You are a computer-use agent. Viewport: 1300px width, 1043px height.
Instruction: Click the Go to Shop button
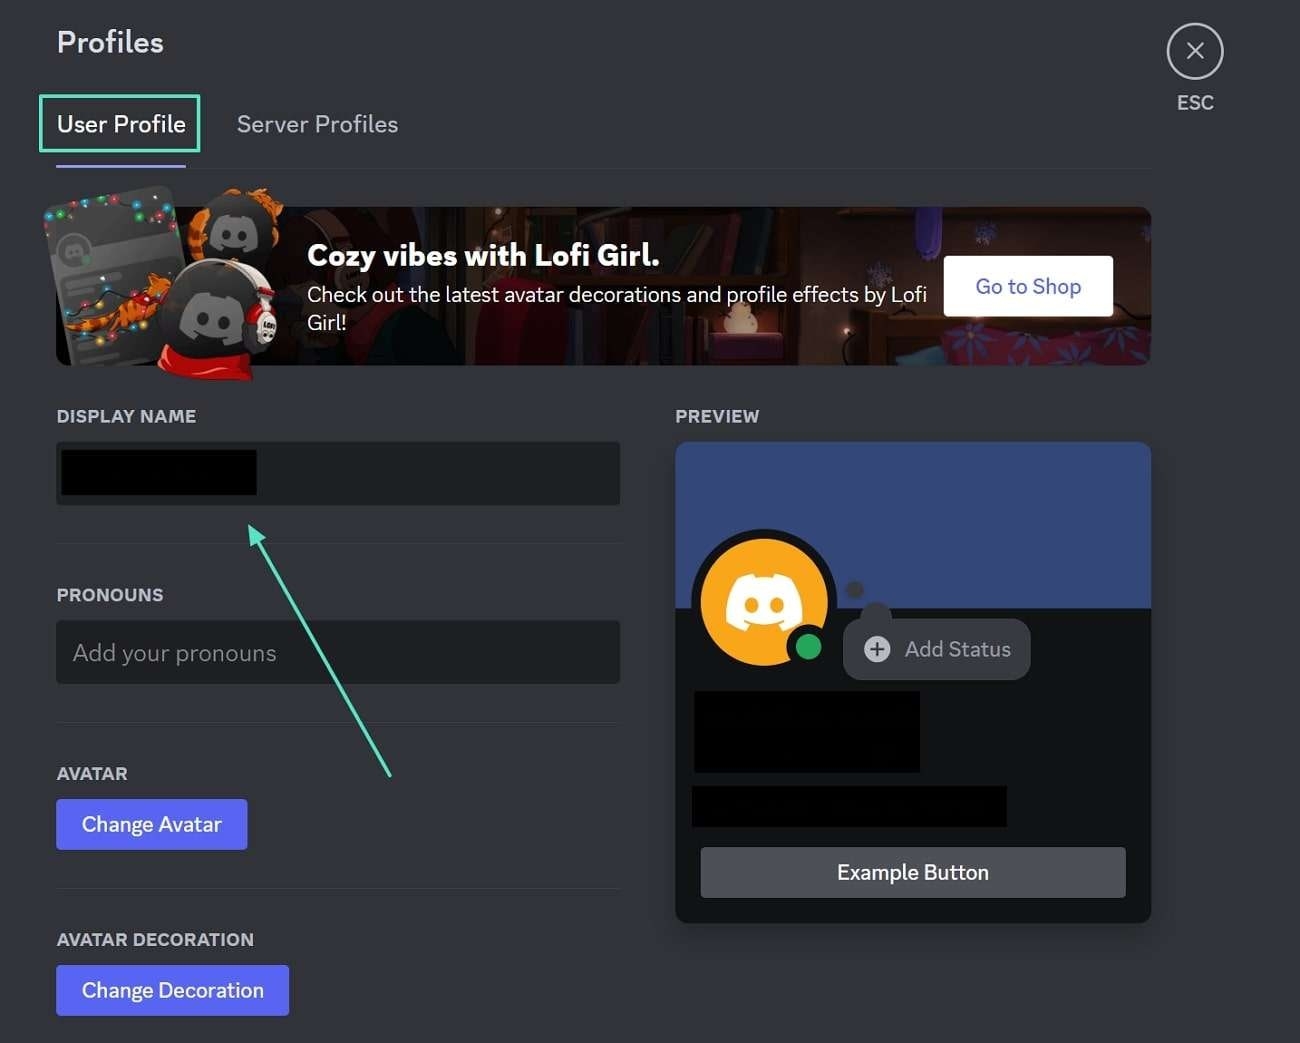(1028, 286)
